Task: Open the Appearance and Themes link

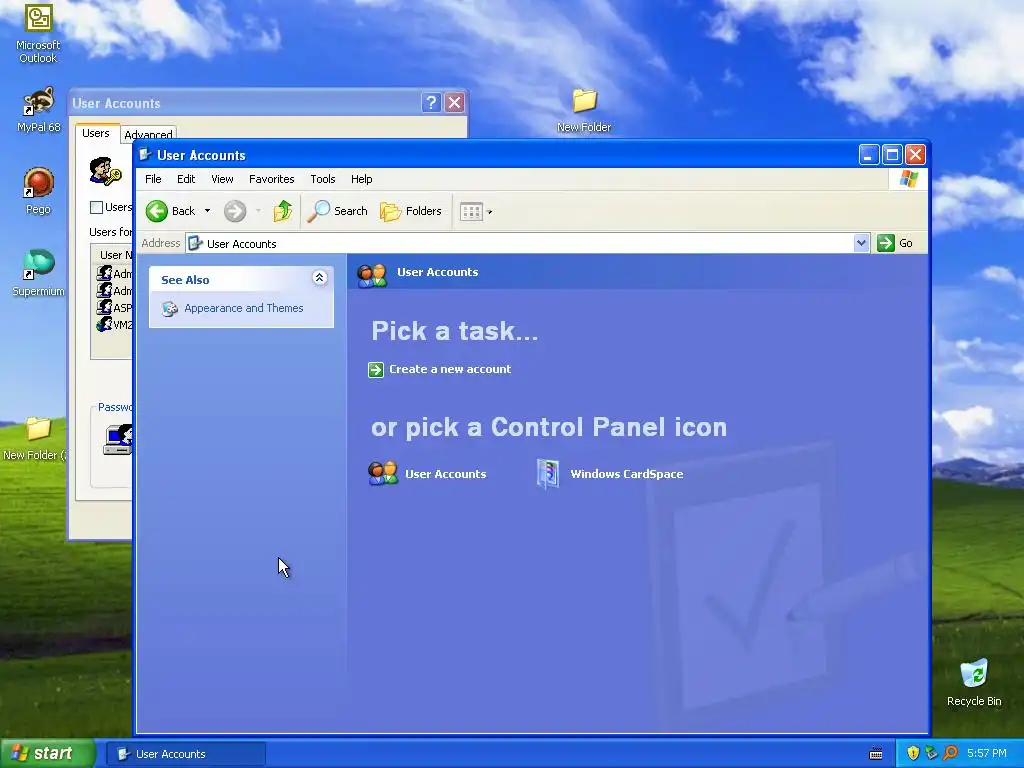Action: tap(244, 308)
